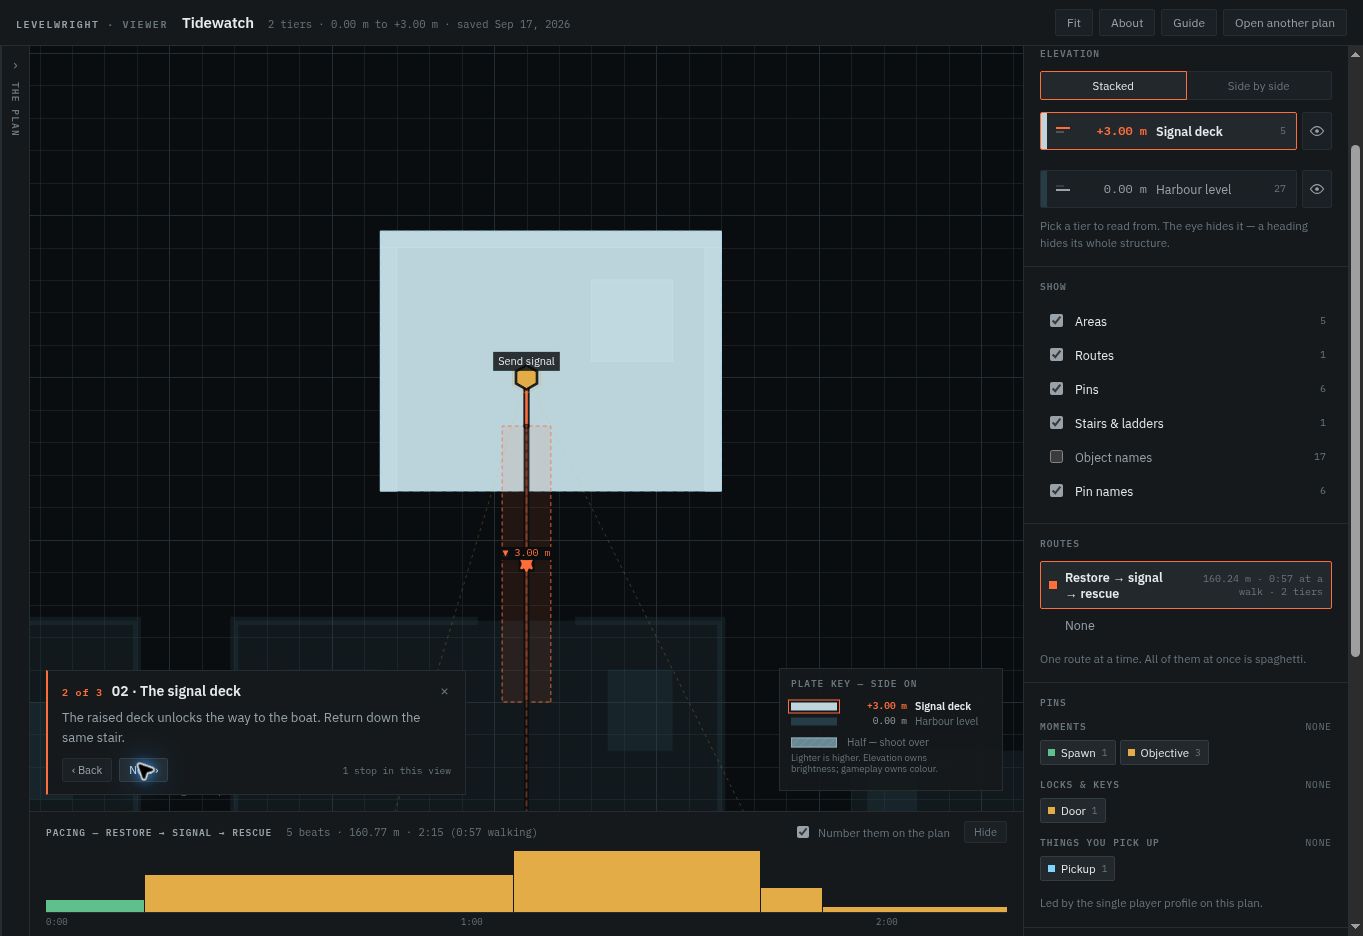Uncheck the Pin names checkbox
This screenshot has height=936, width=1363.
point(1056,491)
